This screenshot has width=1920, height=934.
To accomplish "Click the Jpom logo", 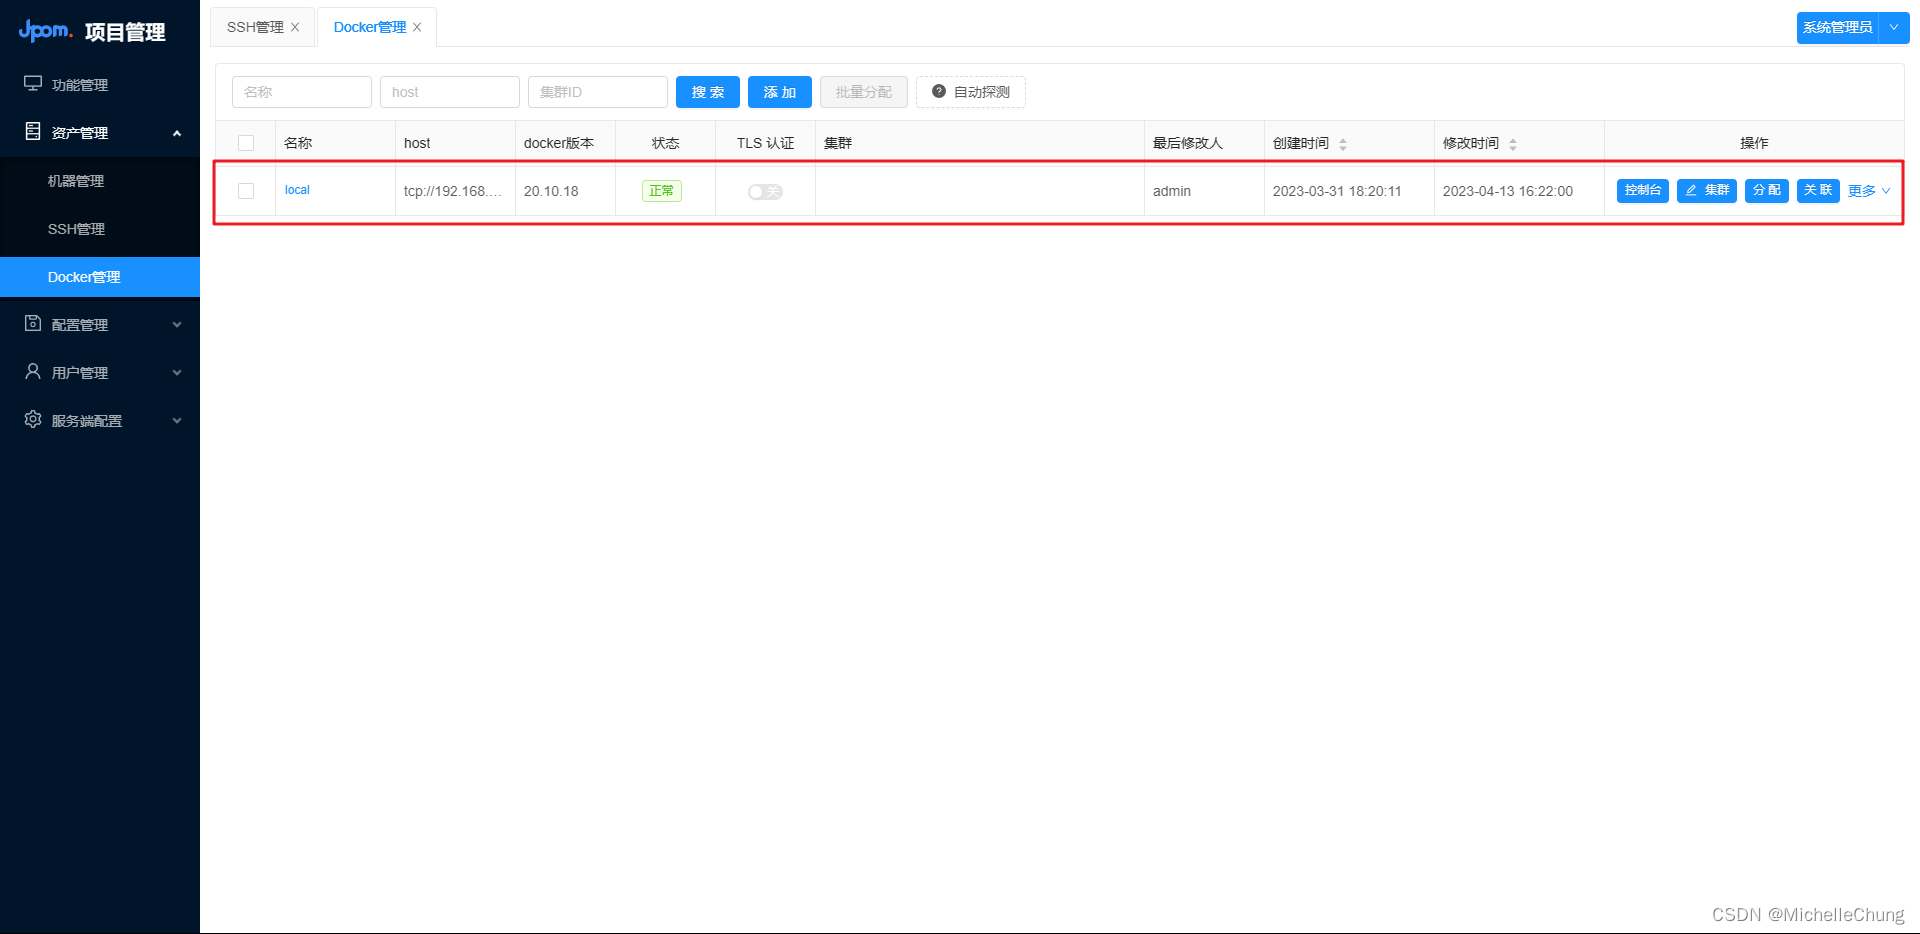I will pos(46,31).
